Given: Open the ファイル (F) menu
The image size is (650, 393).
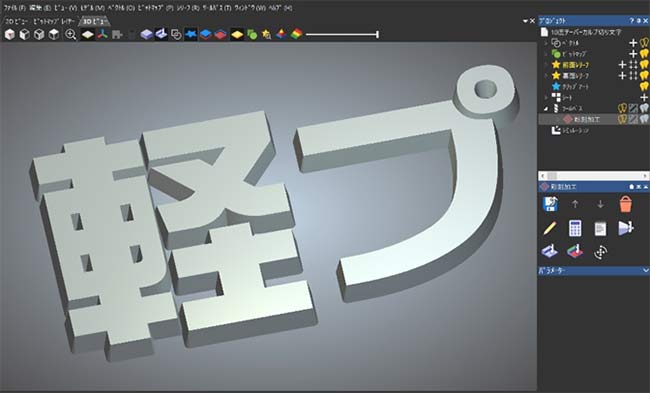Looking at the screenshot, I should (x=15, y=8).
